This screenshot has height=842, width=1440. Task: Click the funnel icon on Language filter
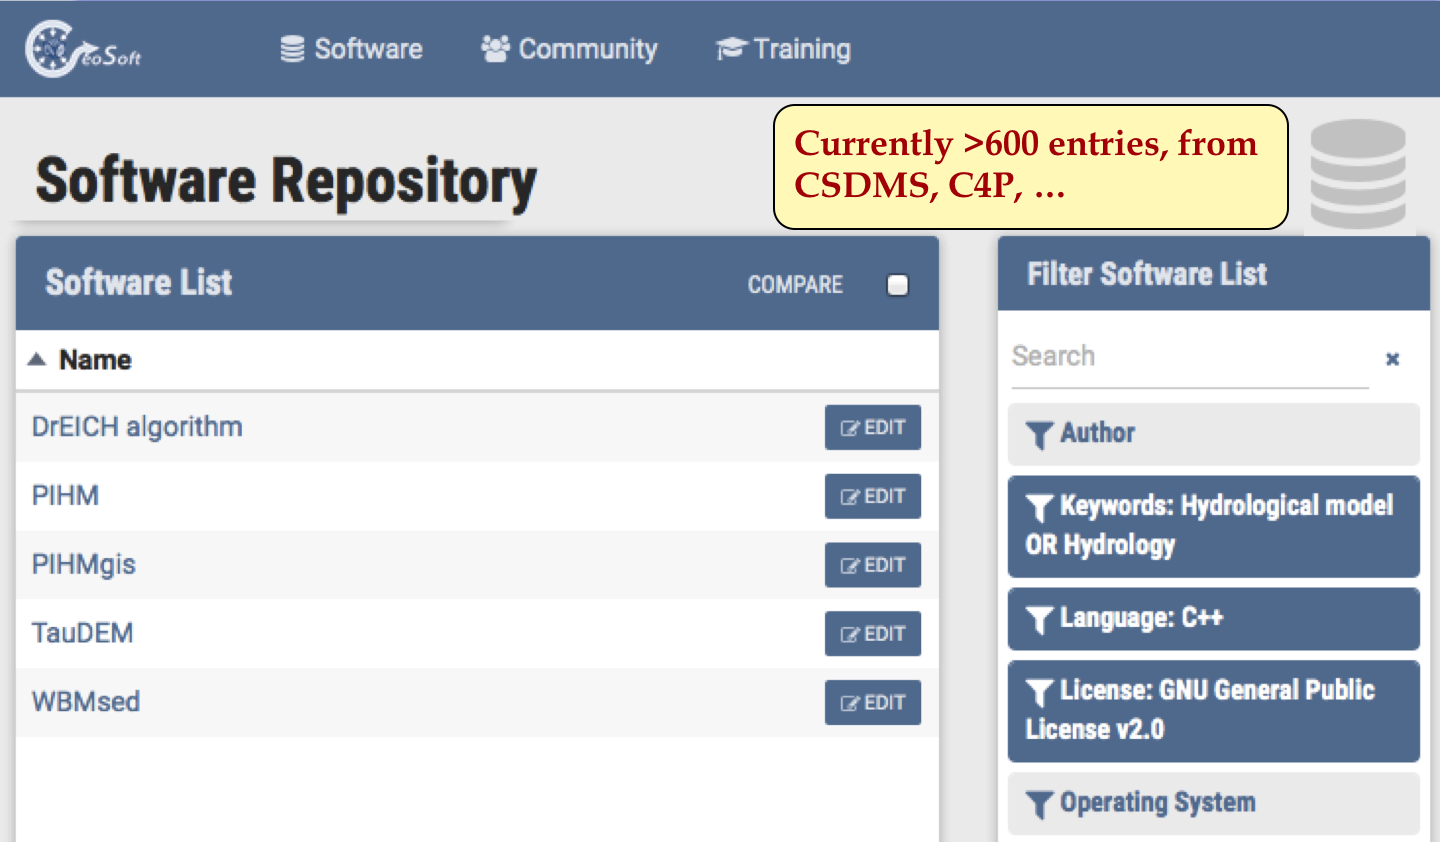tap(1039, 620)
